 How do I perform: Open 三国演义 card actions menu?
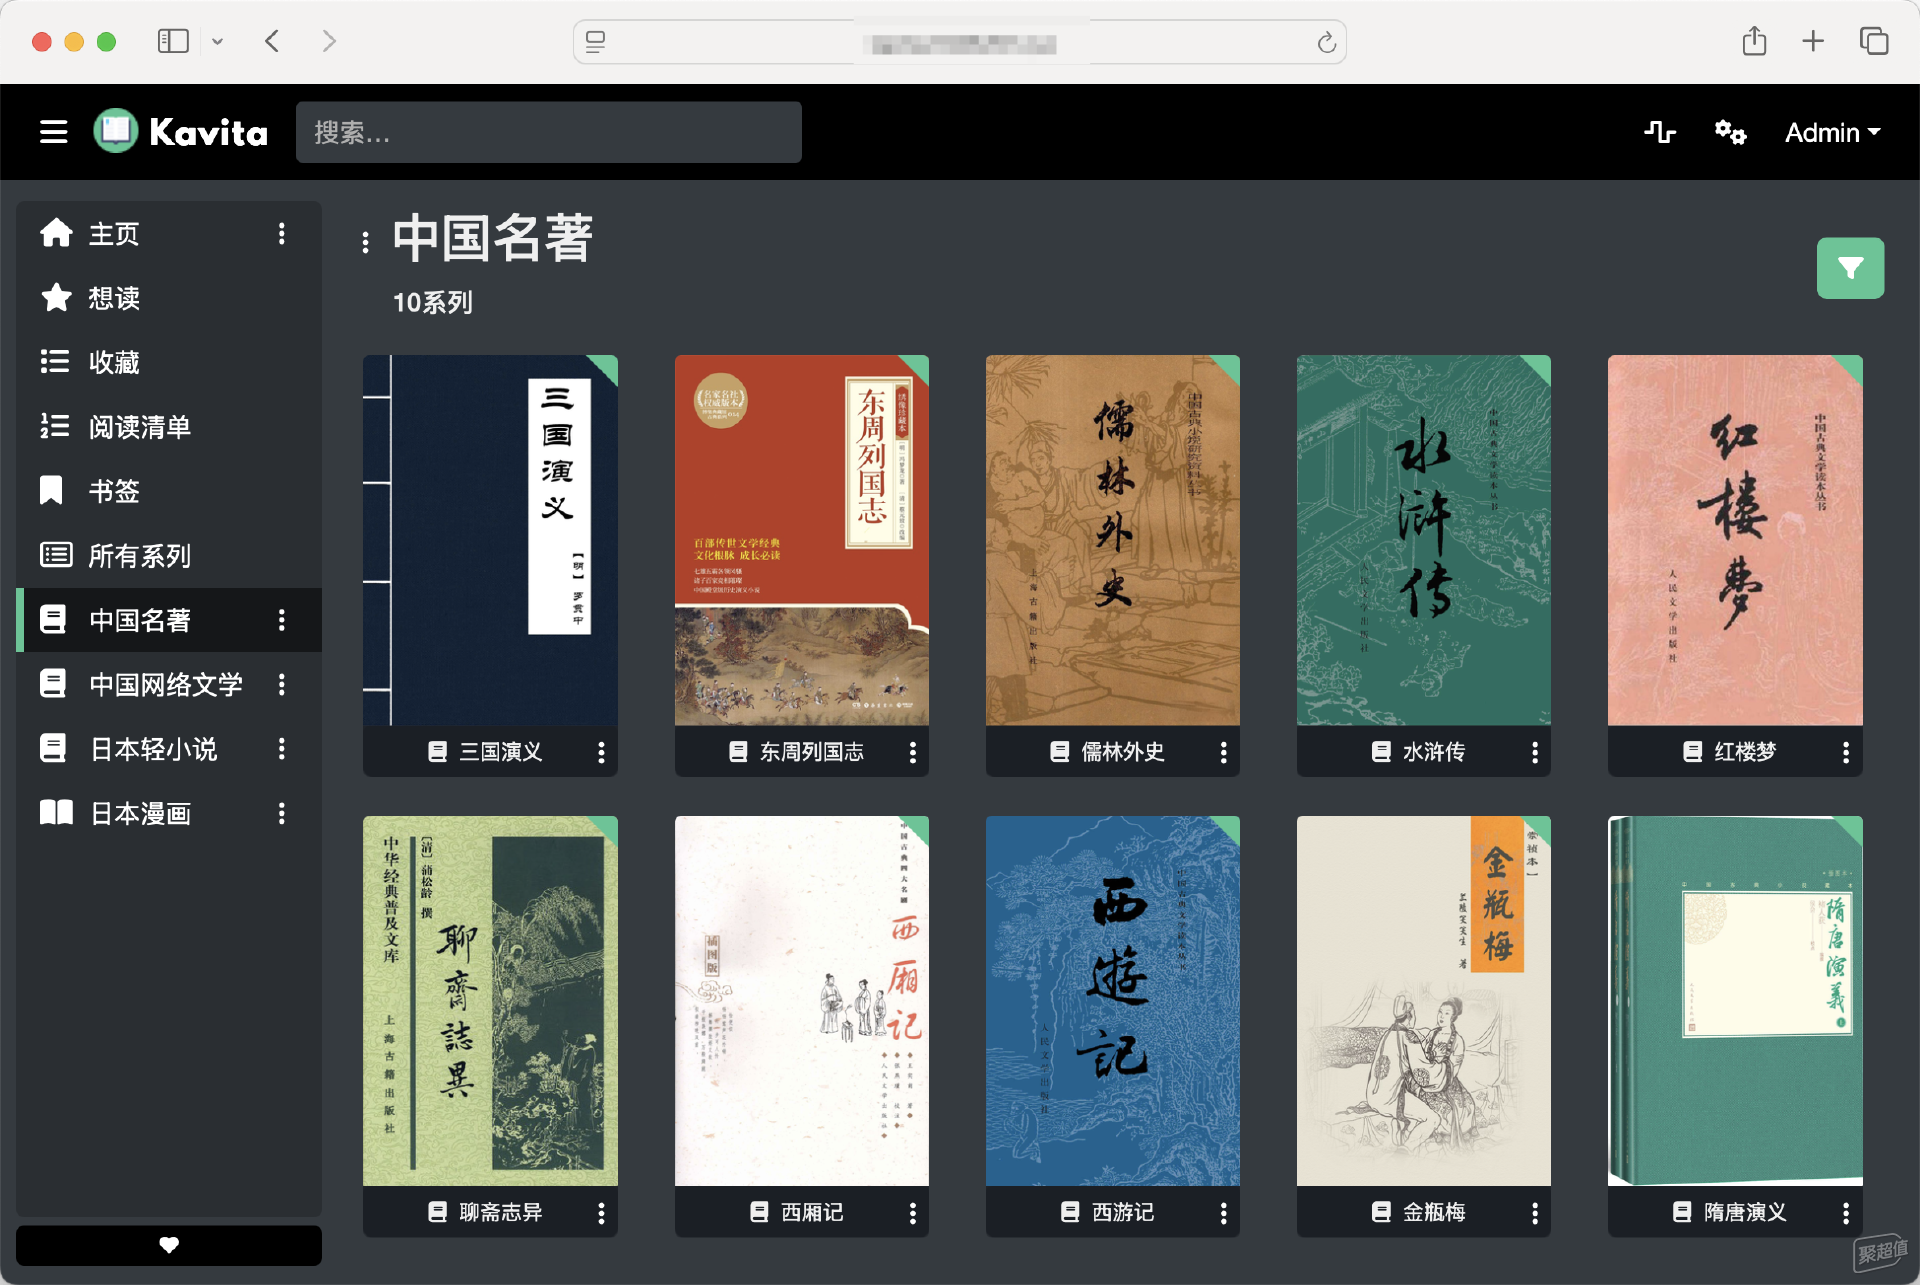(x=601, y=752)
